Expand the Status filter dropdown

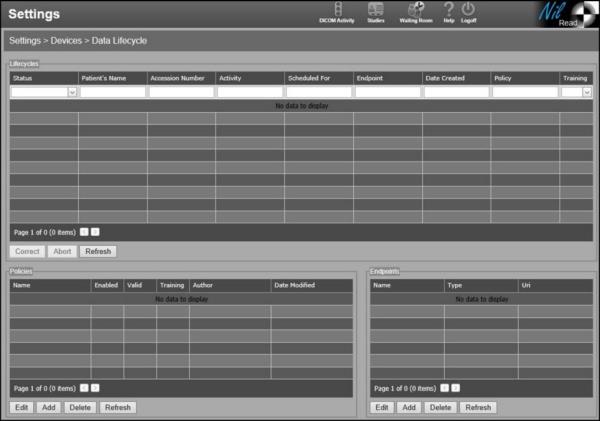pyautogui.click(x=72, y=92)
